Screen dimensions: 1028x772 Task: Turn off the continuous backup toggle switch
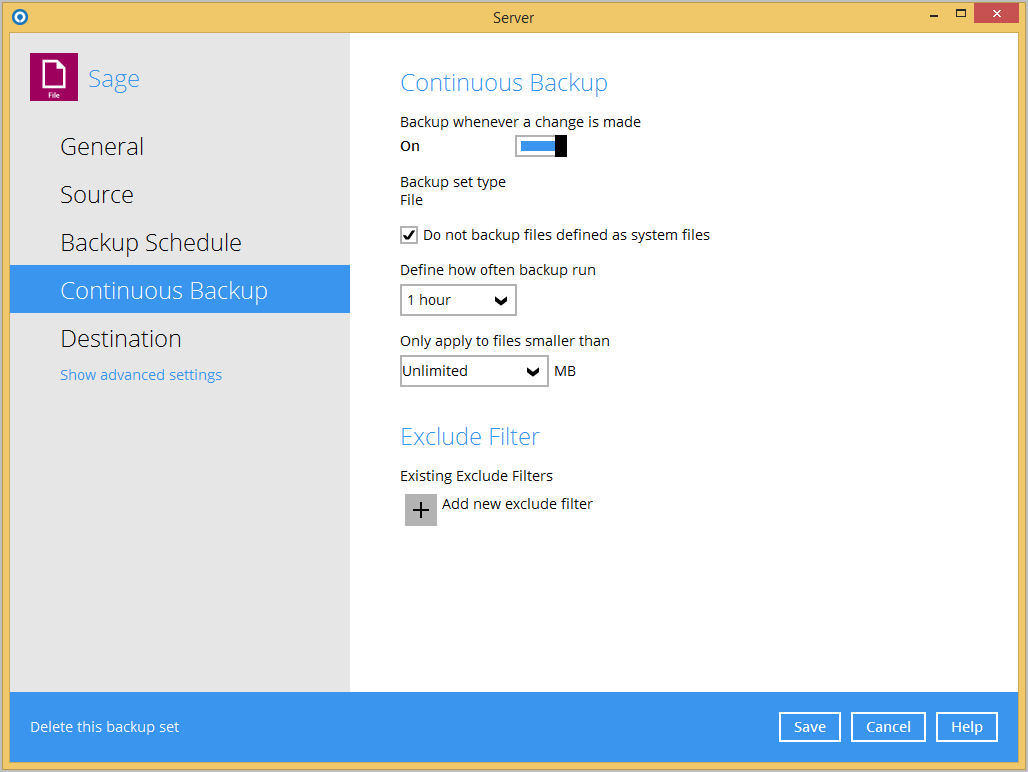click(541, 147)
